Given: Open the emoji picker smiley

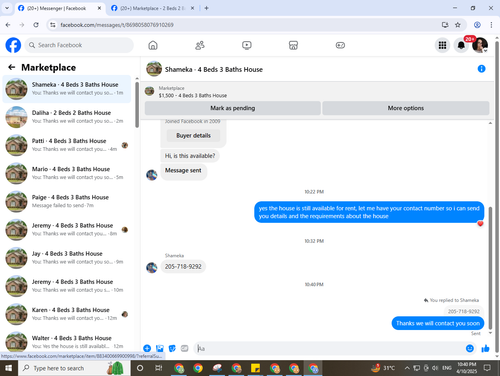Looking at the screenshot, I should (x=470, y=348).
